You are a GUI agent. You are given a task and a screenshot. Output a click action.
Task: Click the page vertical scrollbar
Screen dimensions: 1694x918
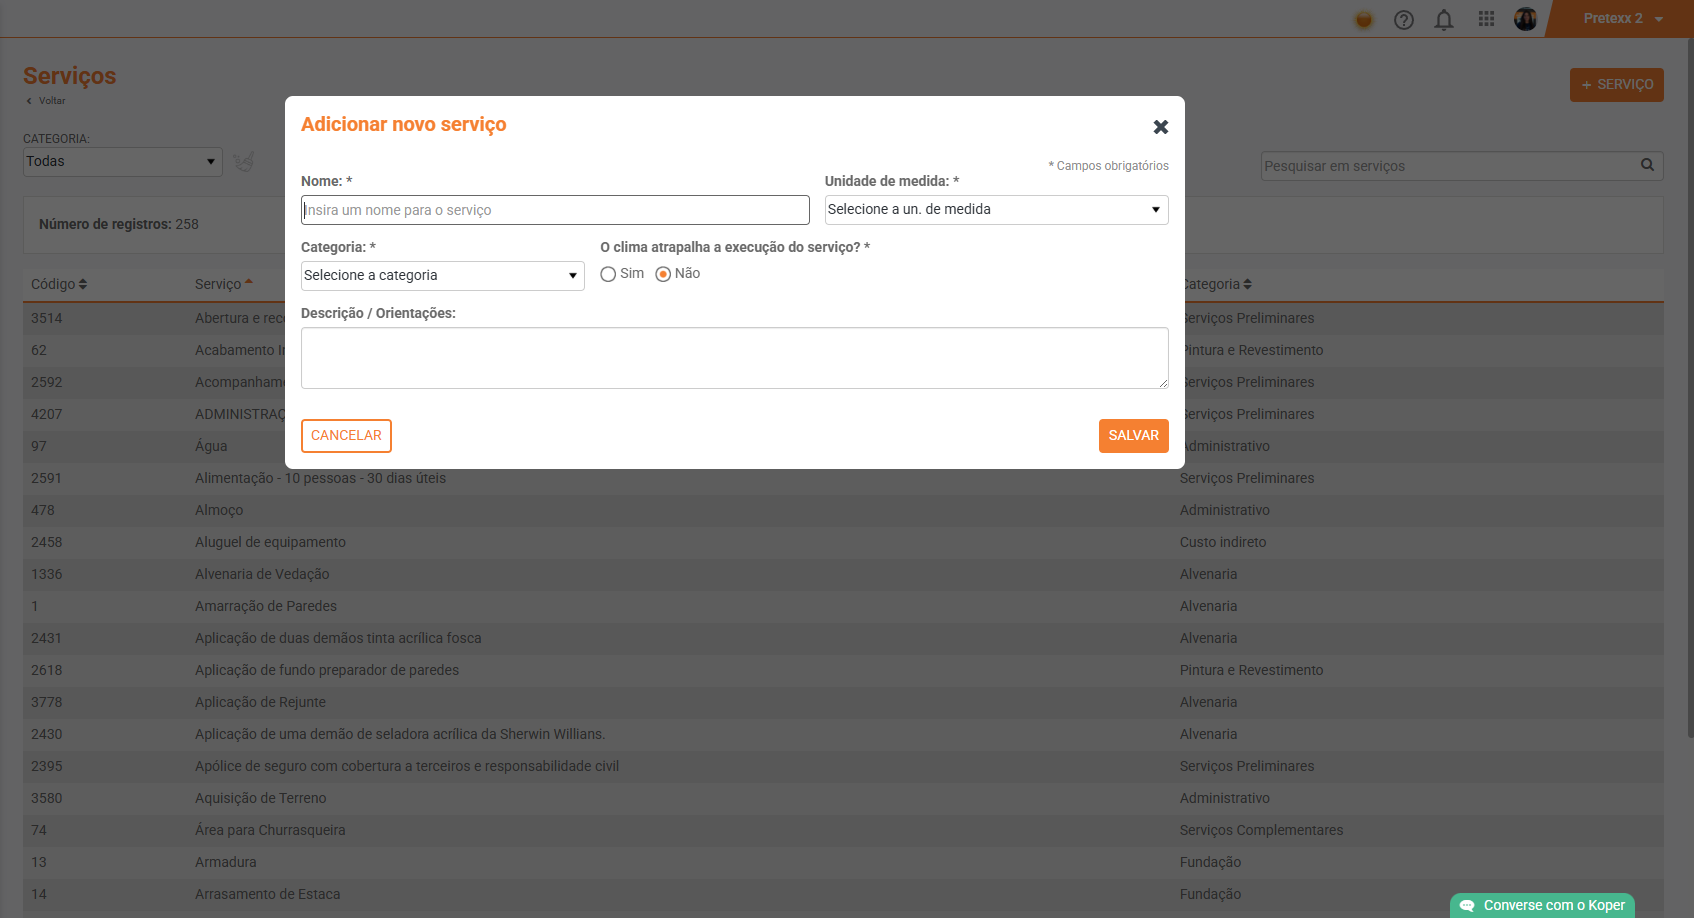[x=1689, y=390]
